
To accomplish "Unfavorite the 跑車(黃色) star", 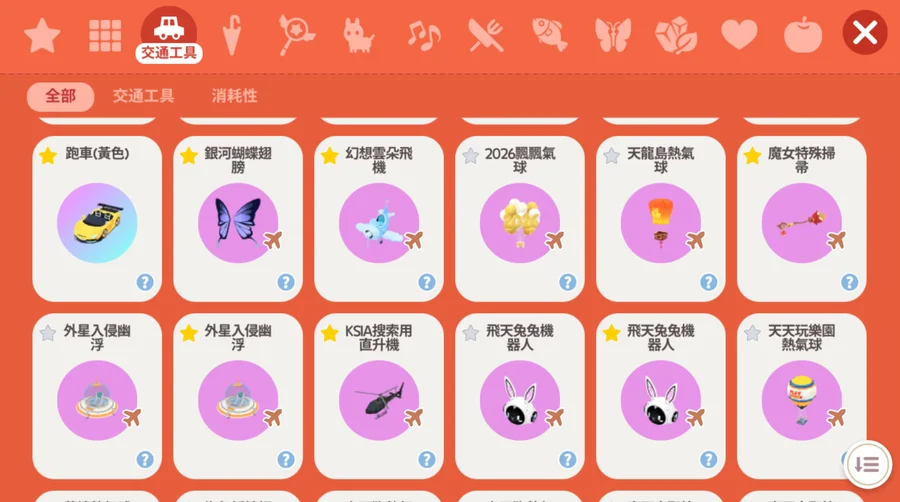I will pyautogui.click(x=48, y=155).
